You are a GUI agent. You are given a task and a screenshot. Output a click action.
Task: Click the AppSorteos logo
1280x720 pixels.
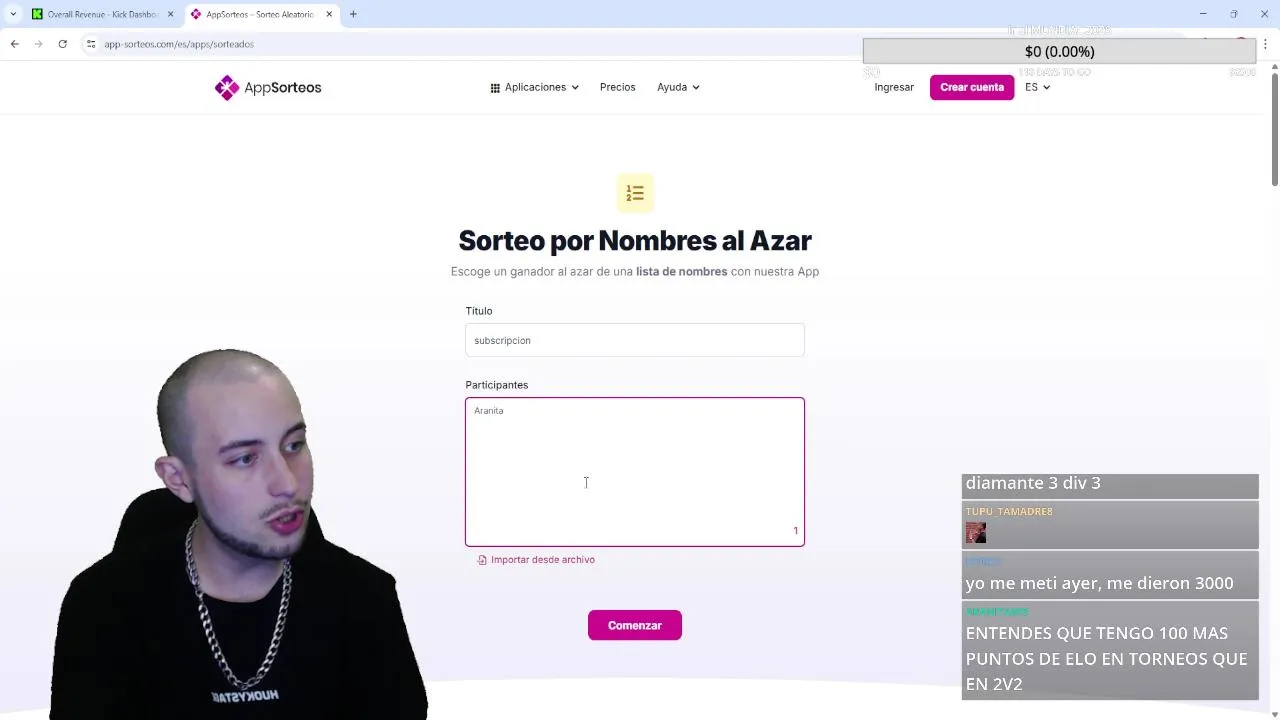coord(268,88)
